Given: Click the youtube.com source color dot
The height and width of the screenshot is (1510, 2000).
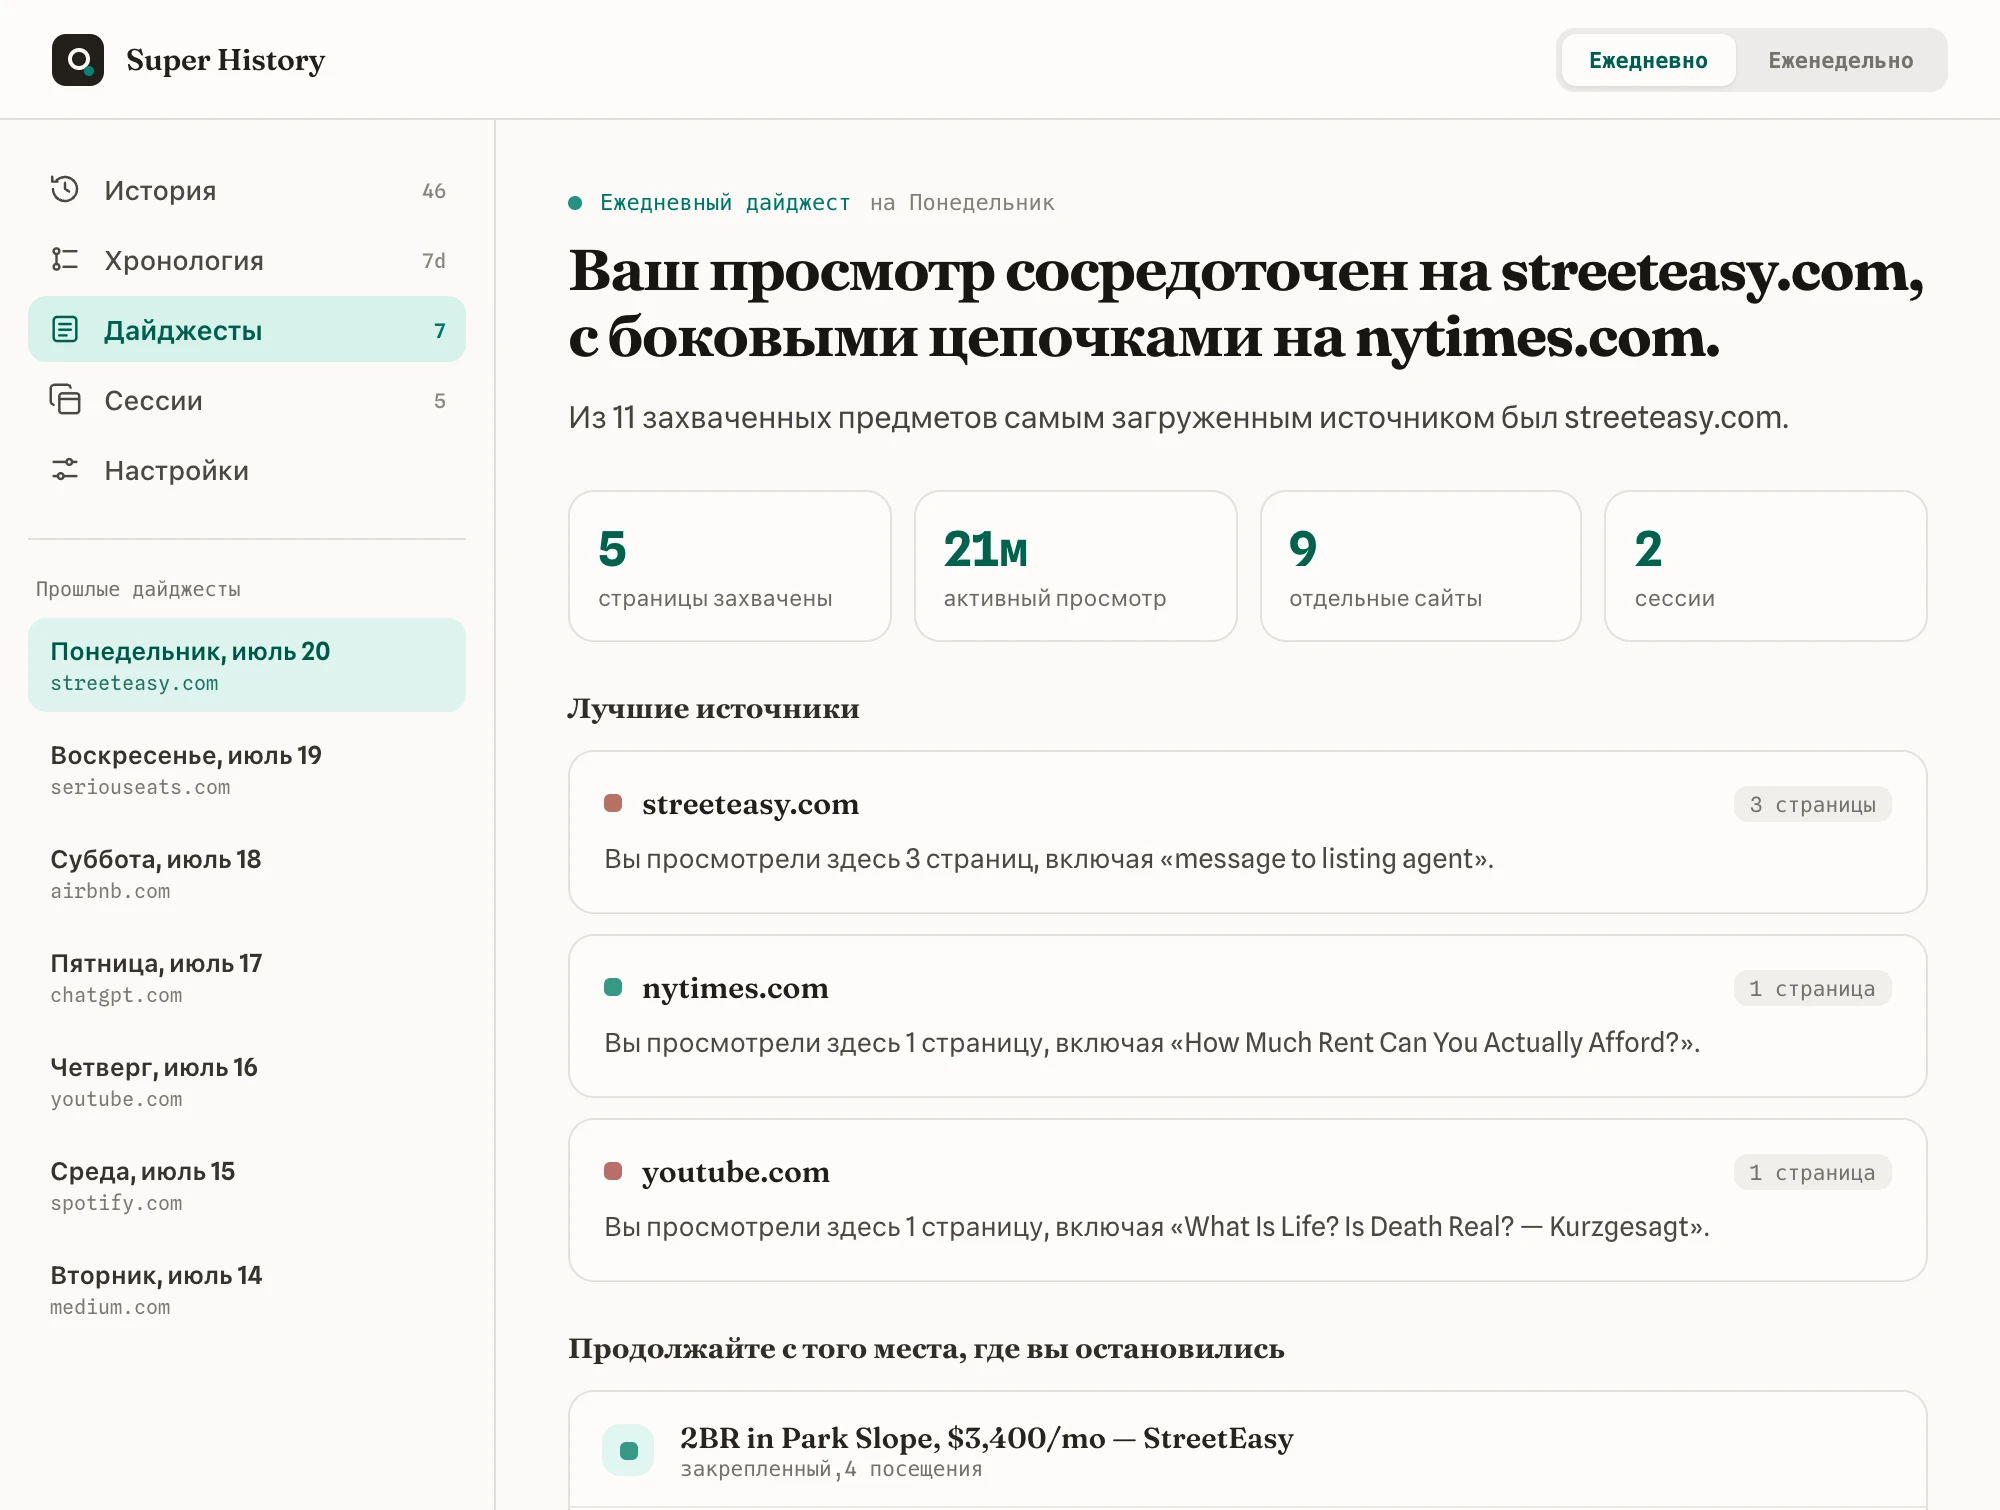Looking at the screenshot, I should point(613,1171).
